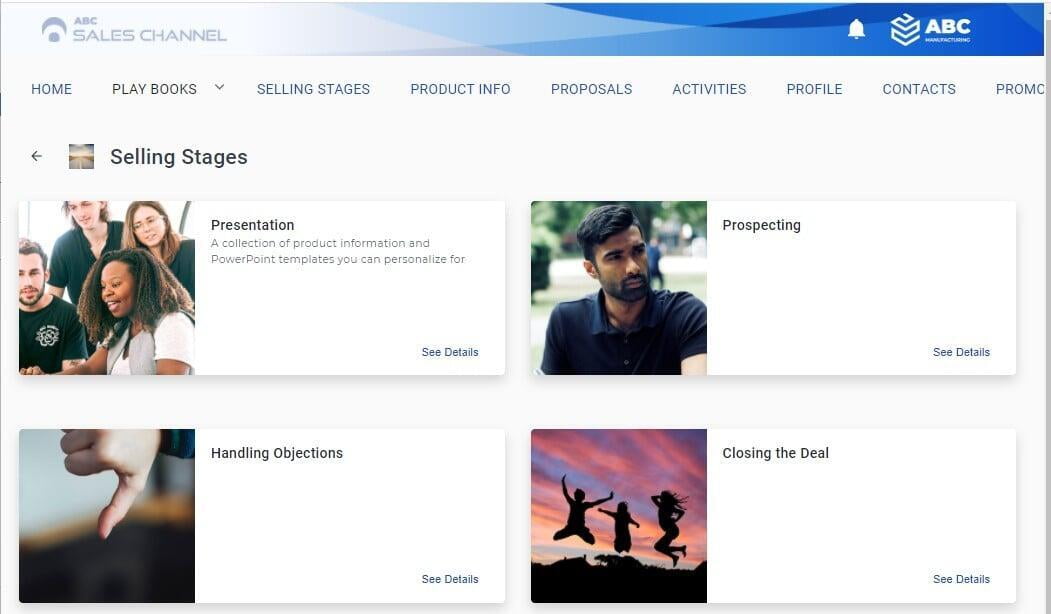The image size is (1051, 614).
Task: Go back using the left arrow
Action: pyautogui.click(x=37, y=156)
